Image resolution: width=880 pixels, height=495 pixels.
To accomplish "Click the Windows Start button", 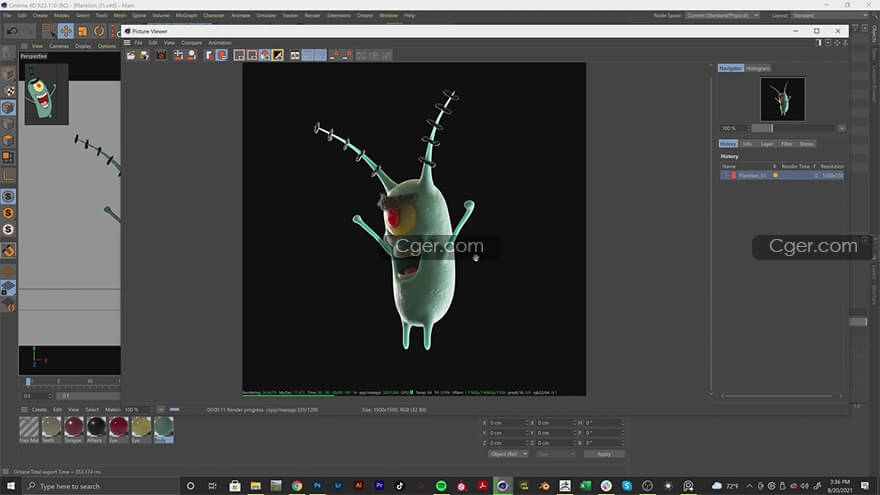I will 11,486.
